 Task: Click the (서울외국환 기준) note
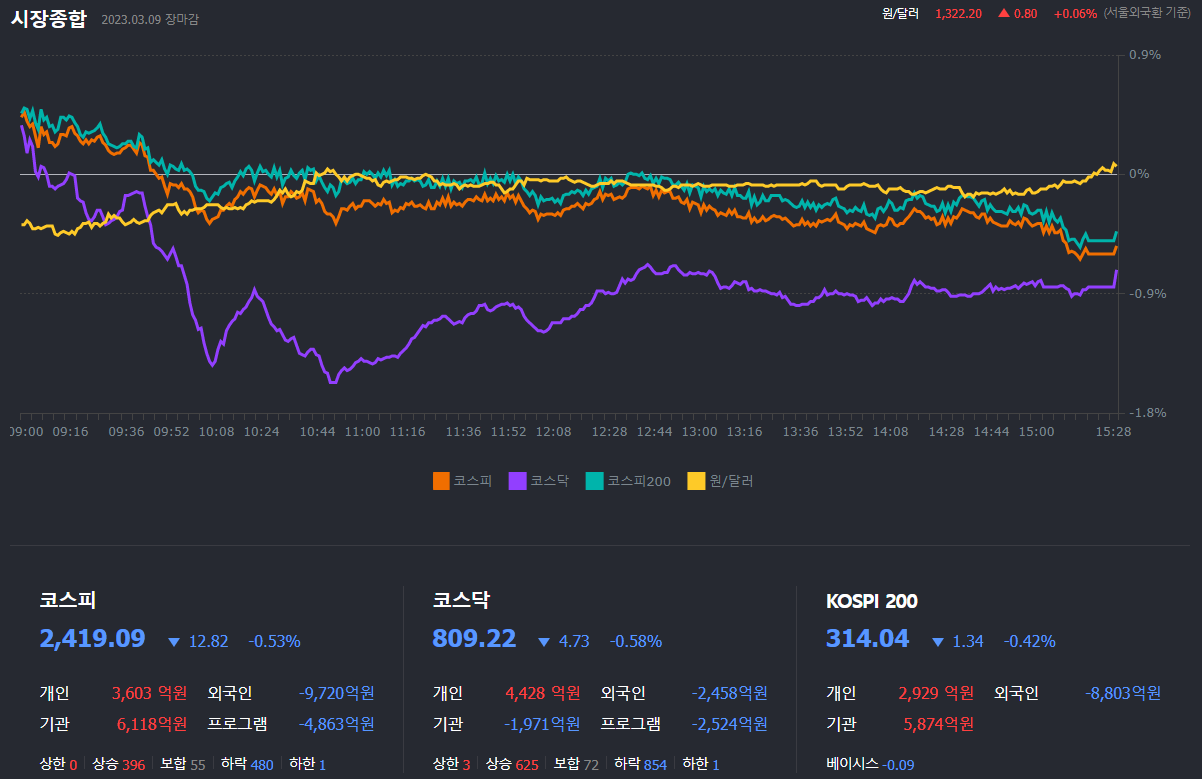tap(1147, 13)
